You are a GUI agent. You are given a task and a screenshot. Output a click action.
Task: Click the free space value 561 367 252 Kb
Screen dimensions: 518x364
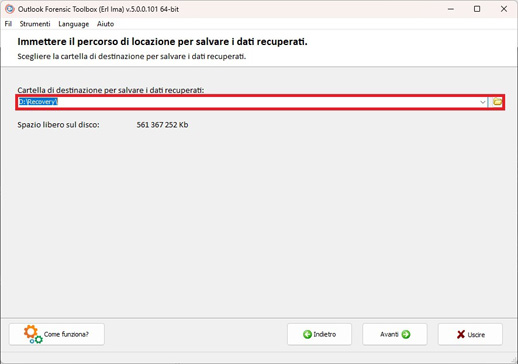162,125
